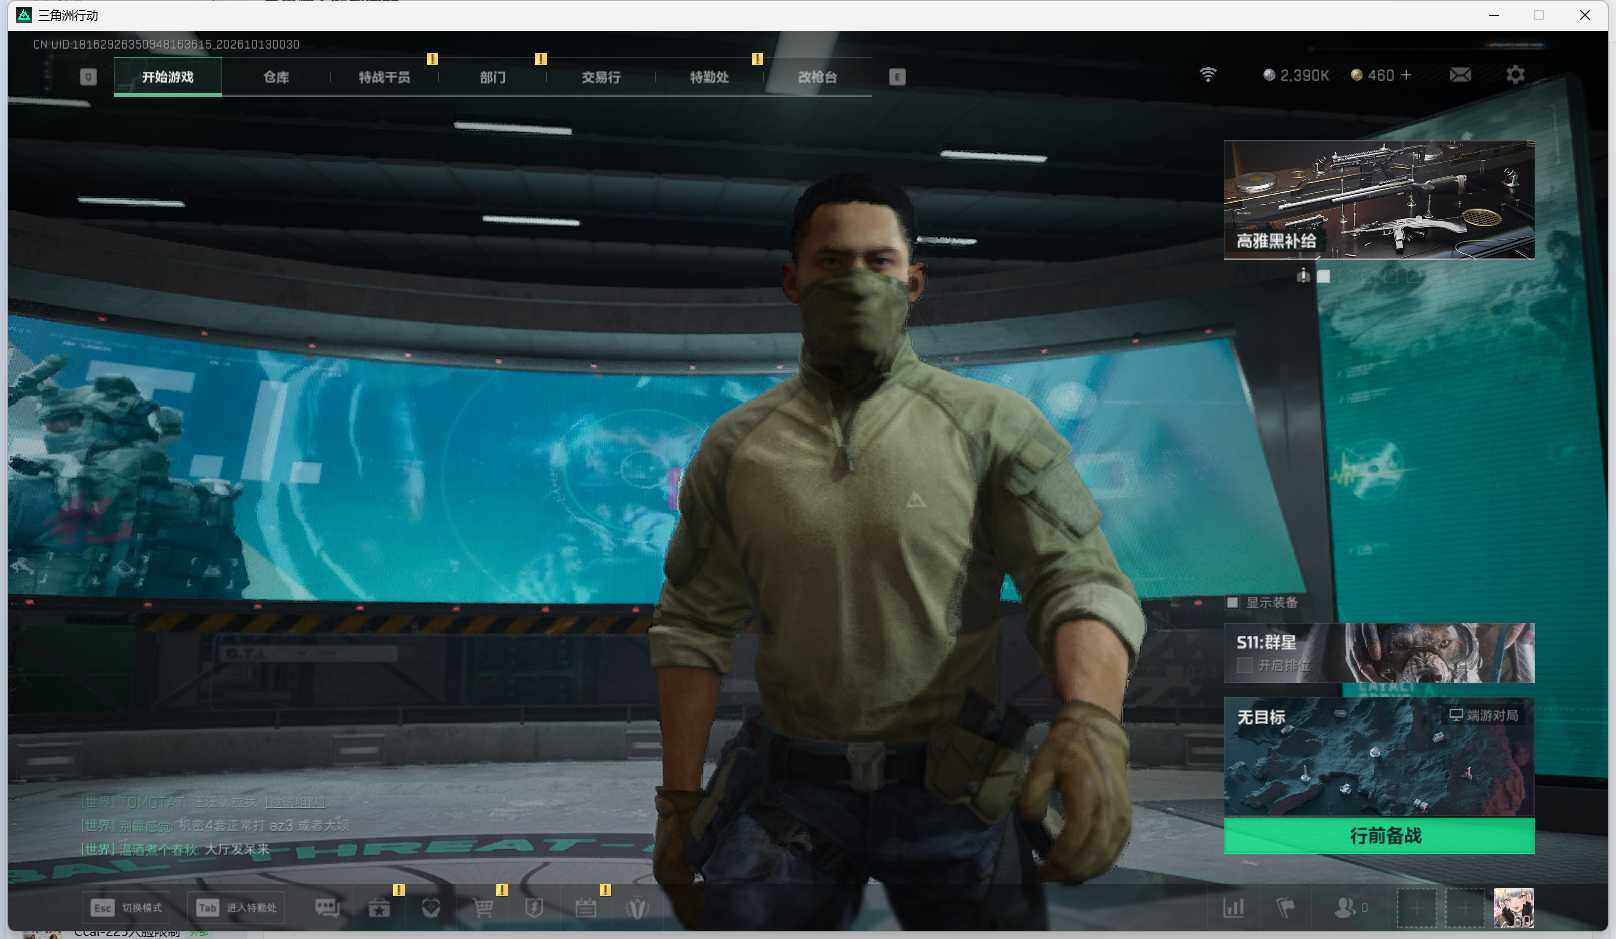Screen dimensions: 1616x939
Task: Open the S11:群星 season card
Action: tap(1379, 653)
